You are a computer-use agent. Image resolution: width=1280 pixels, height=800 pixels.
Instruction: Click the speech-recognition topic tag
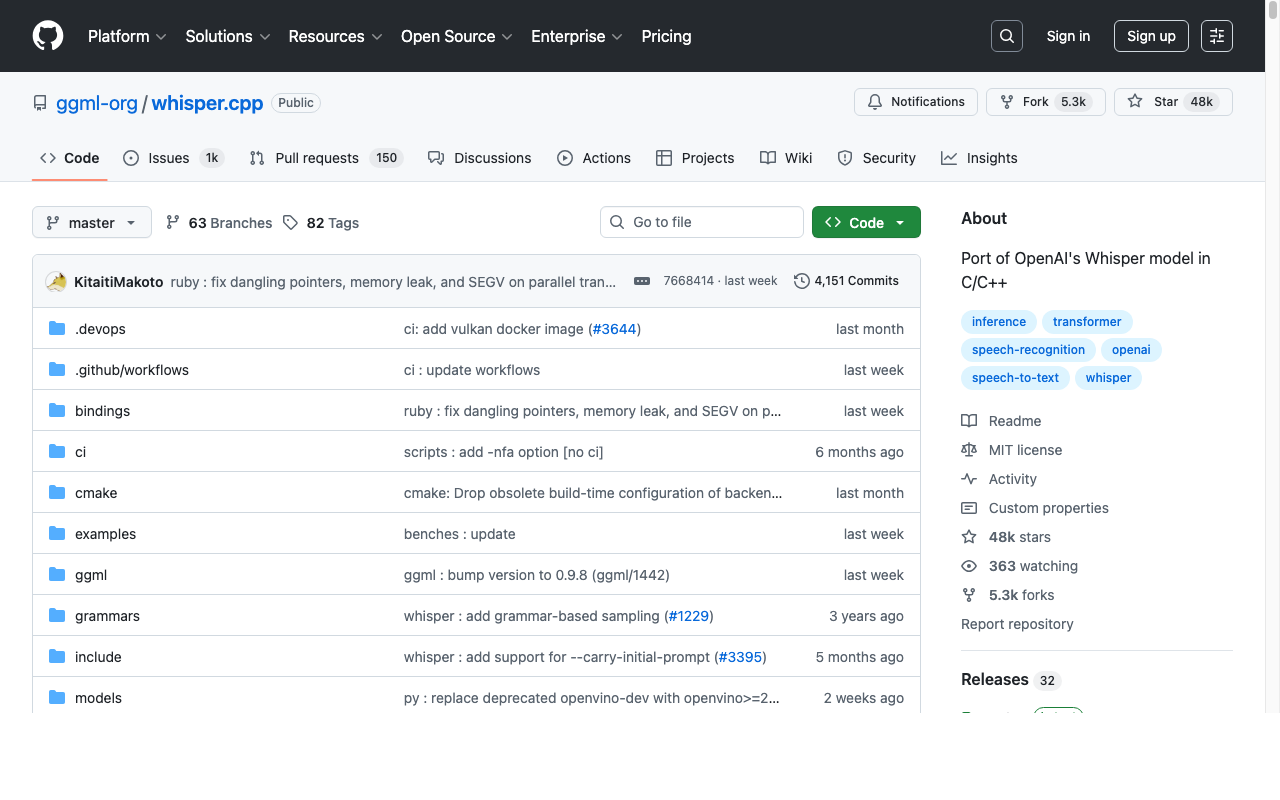tap(1028, 349)
